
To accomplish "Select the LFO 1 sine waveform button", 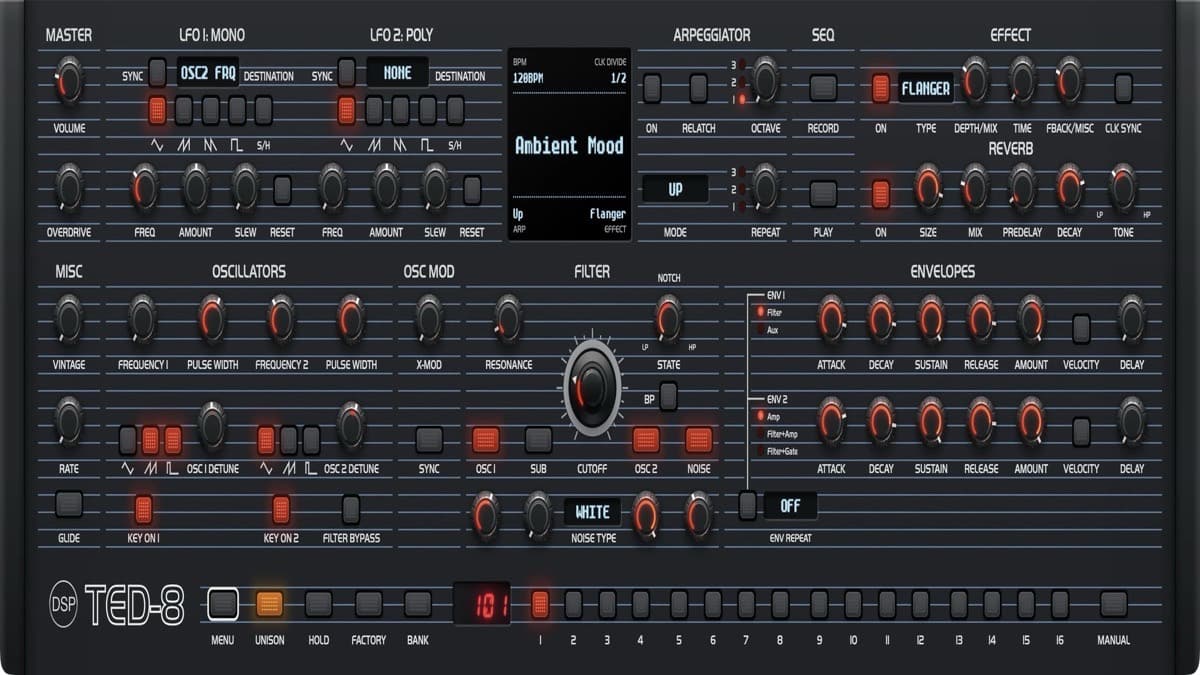I will [x=158, y=110].
